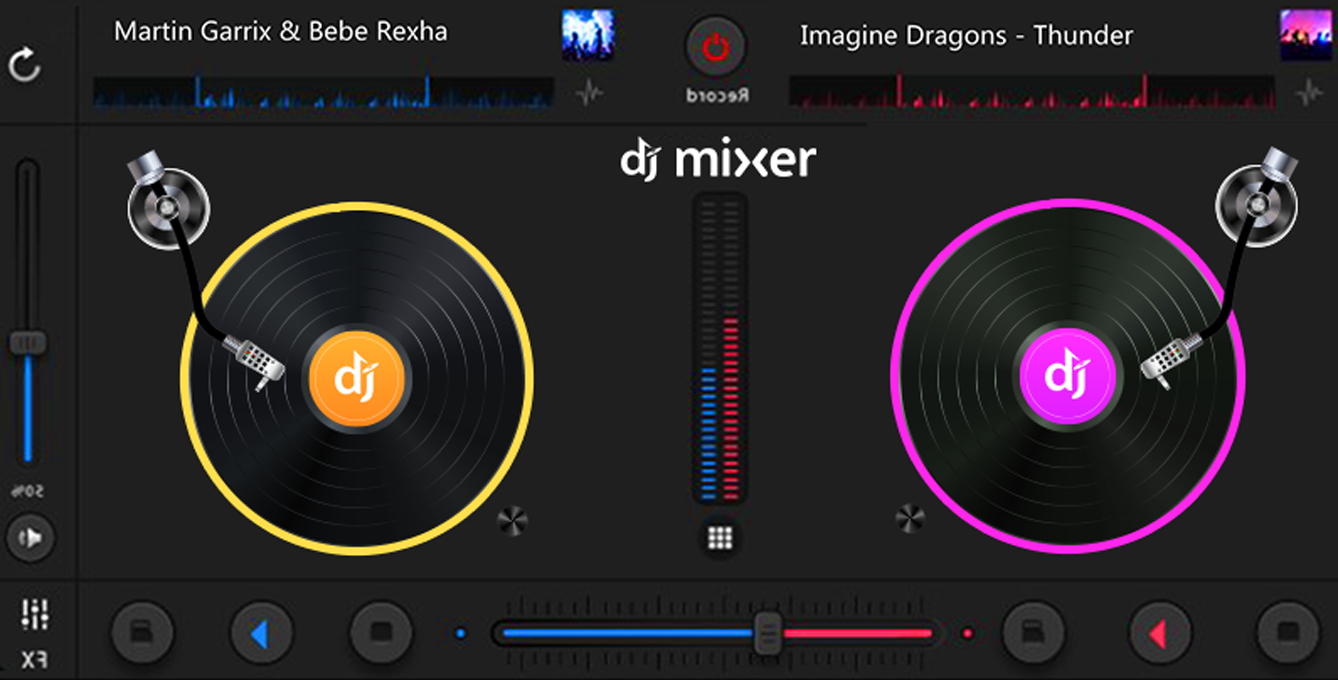This screenshot has width=1338, height=680.
Task: Adjust the left vertical volume slider handle
Action: 27,343
